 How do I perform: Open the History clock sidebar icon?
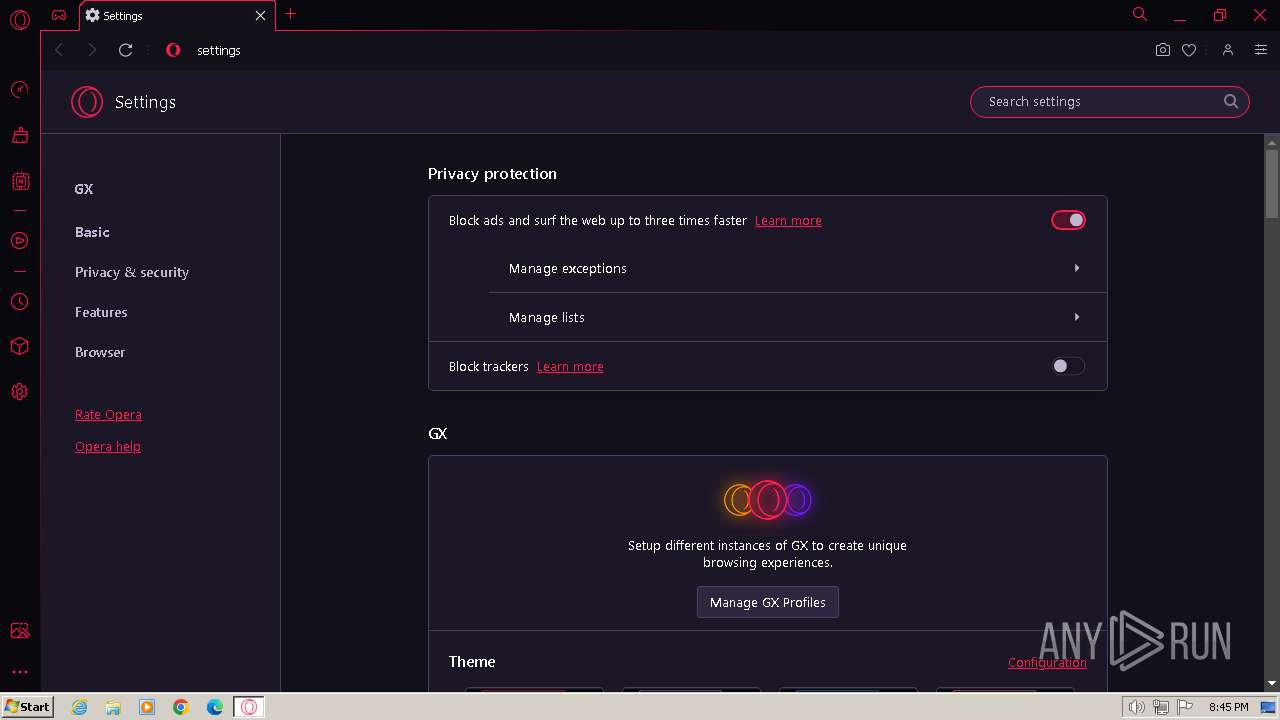point(19,301)
